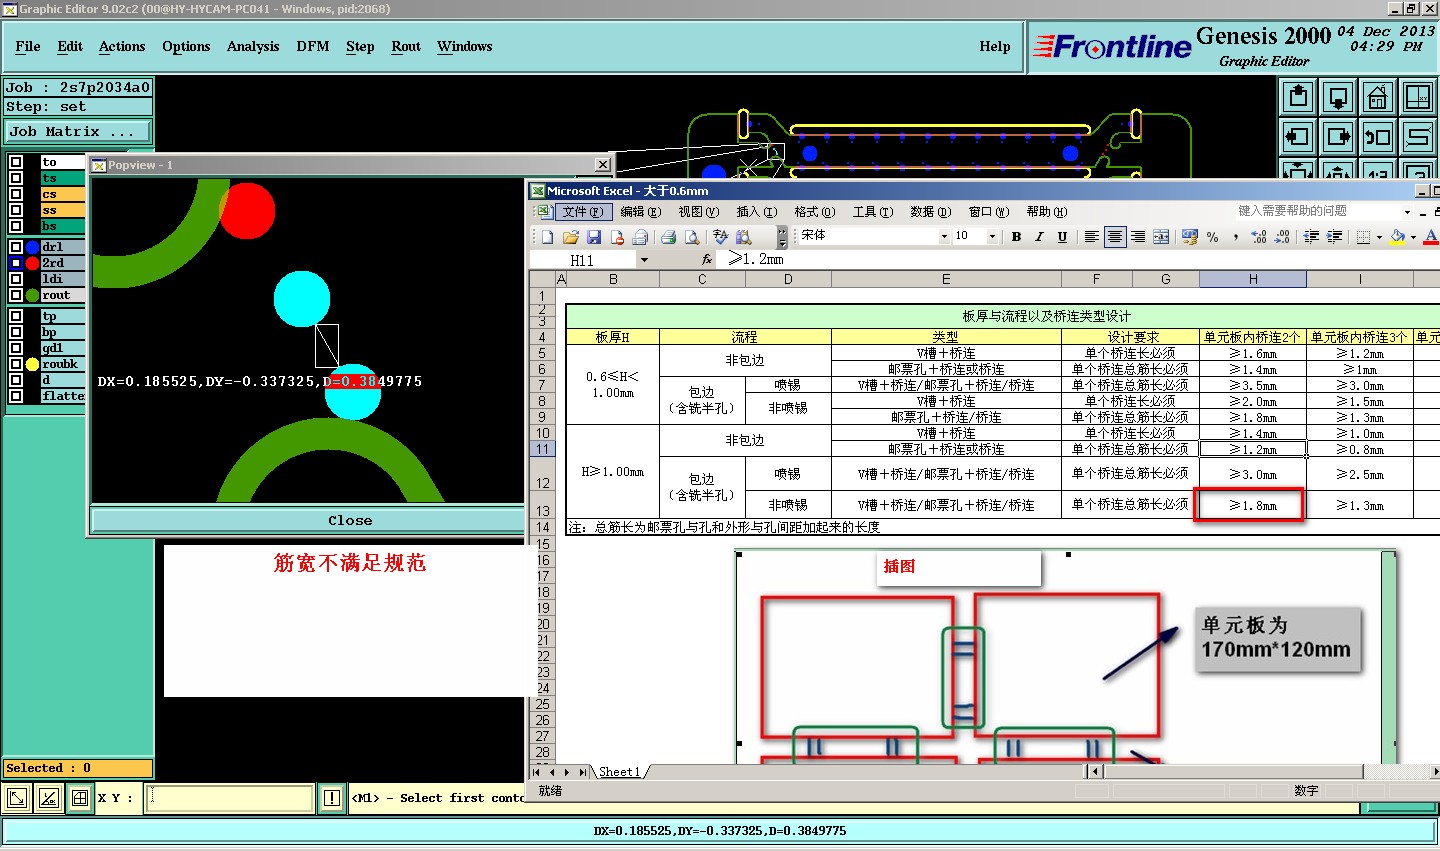Click Merge and Center icon in Excel

point(1161,237)
